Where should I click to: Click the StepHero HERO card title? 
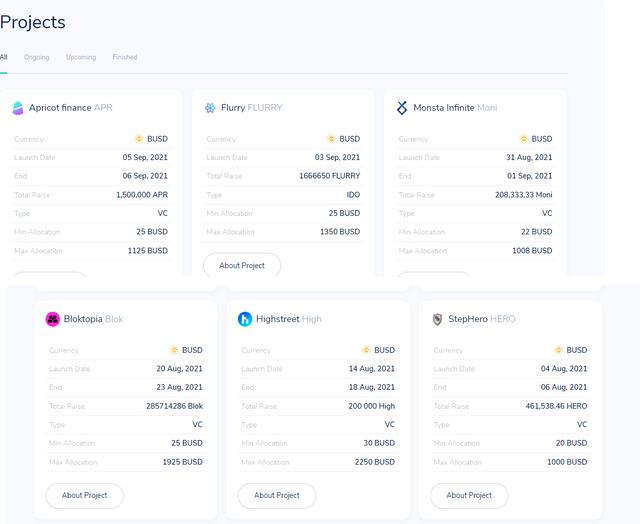[x=482, y=319]
